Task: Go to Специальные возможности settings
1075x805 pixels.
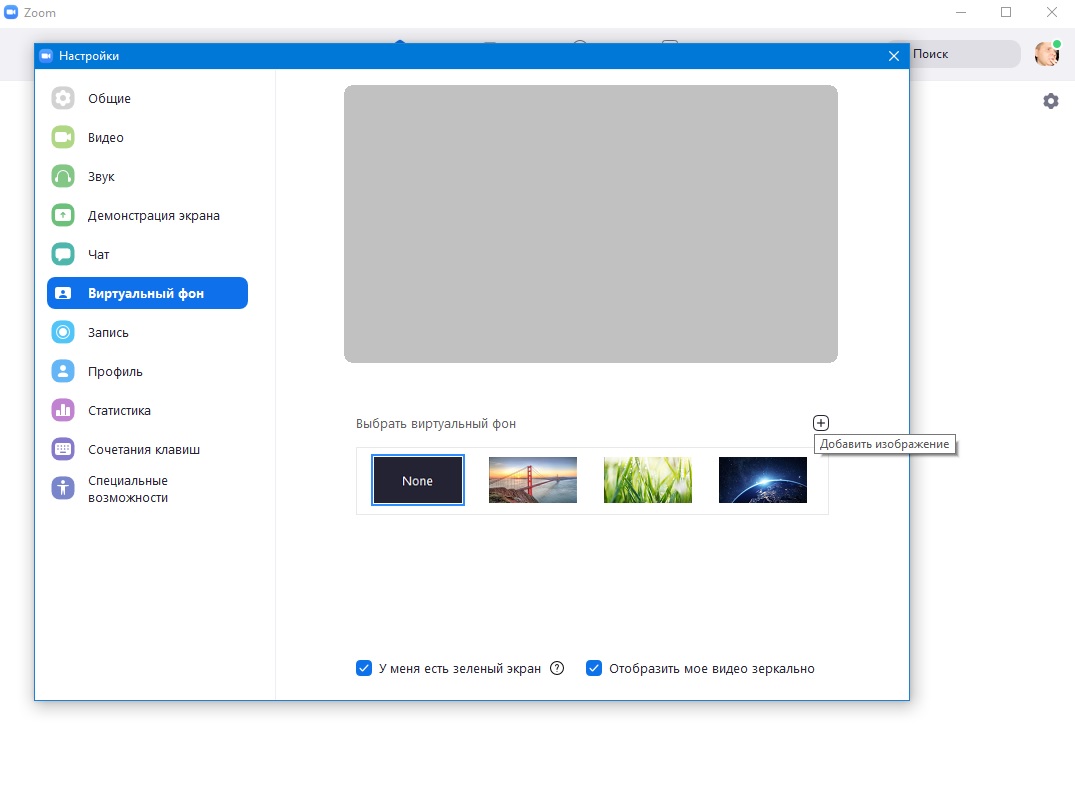Action: (127, 489)
